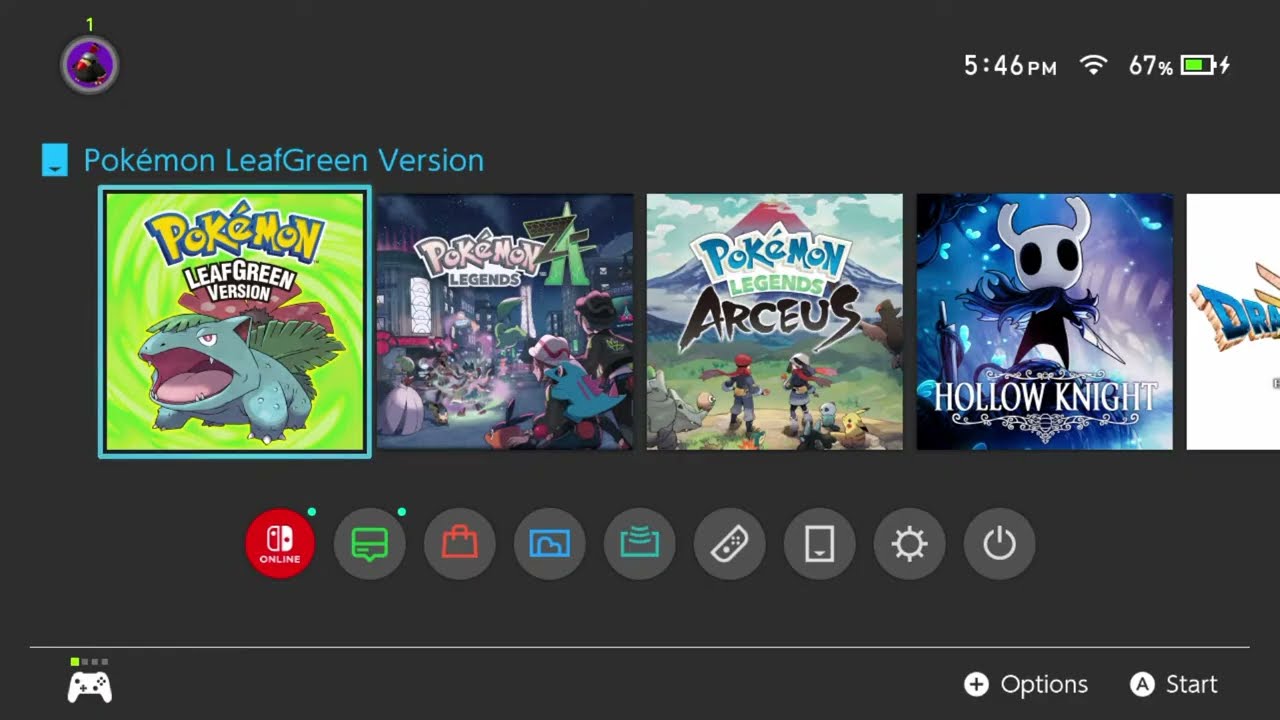This screenshot has height=720, width=1280.
Task: Select Pokémon Legends Arceus game tile
Action: pos(775,322)
